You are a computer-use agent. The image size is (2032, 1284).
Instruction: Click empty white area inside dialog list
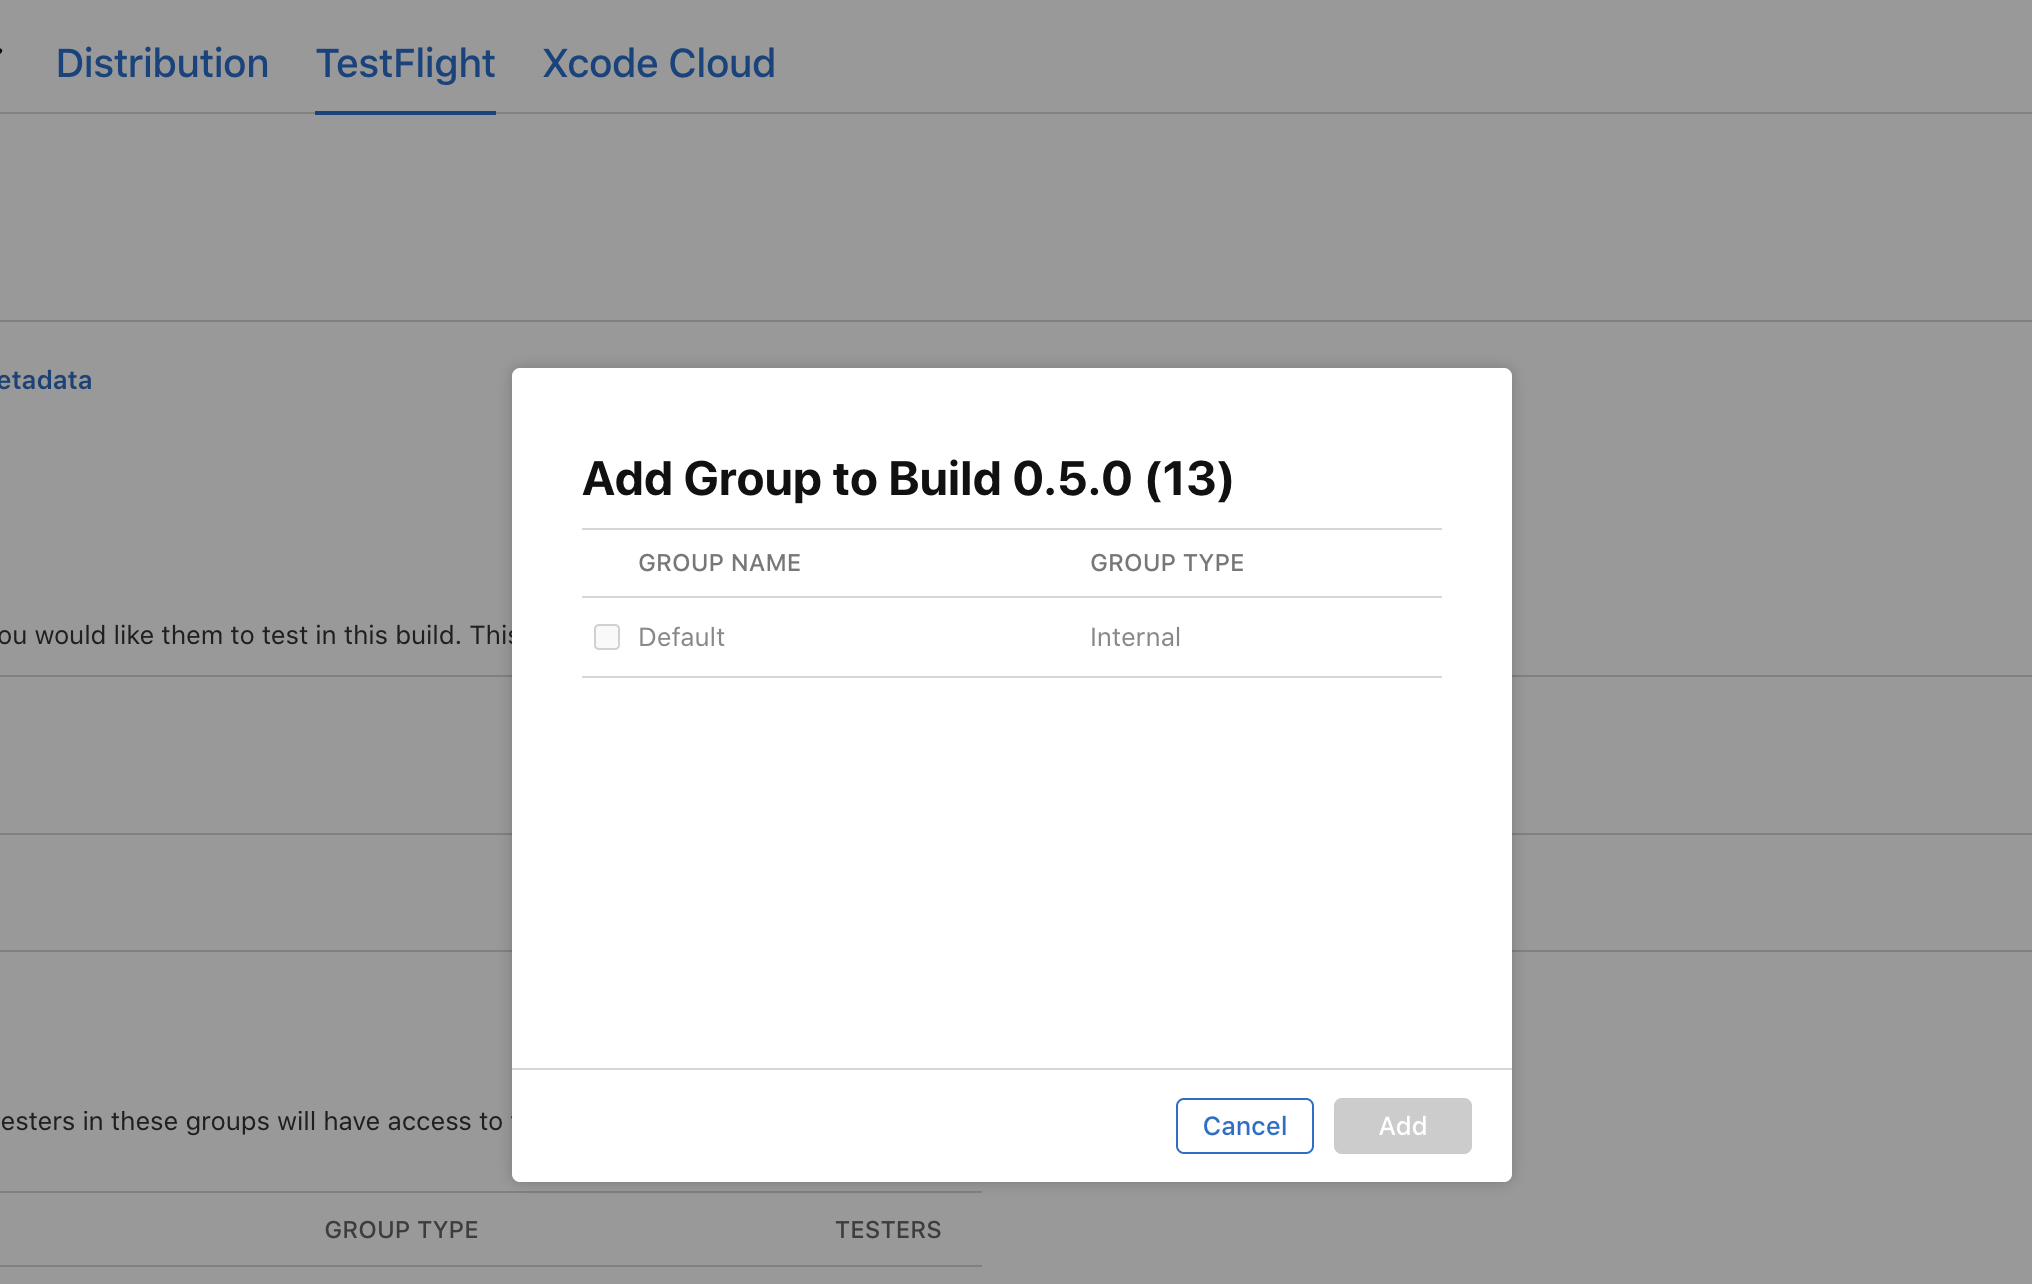point(1010,870)
